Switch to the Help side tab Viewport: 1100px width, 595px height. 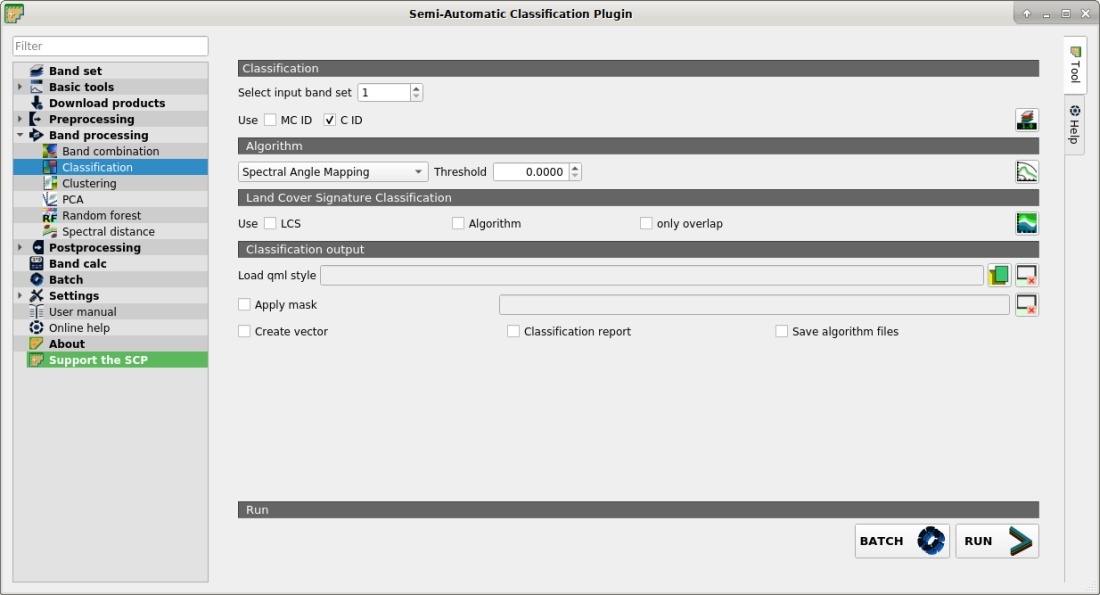point(1075,125)
